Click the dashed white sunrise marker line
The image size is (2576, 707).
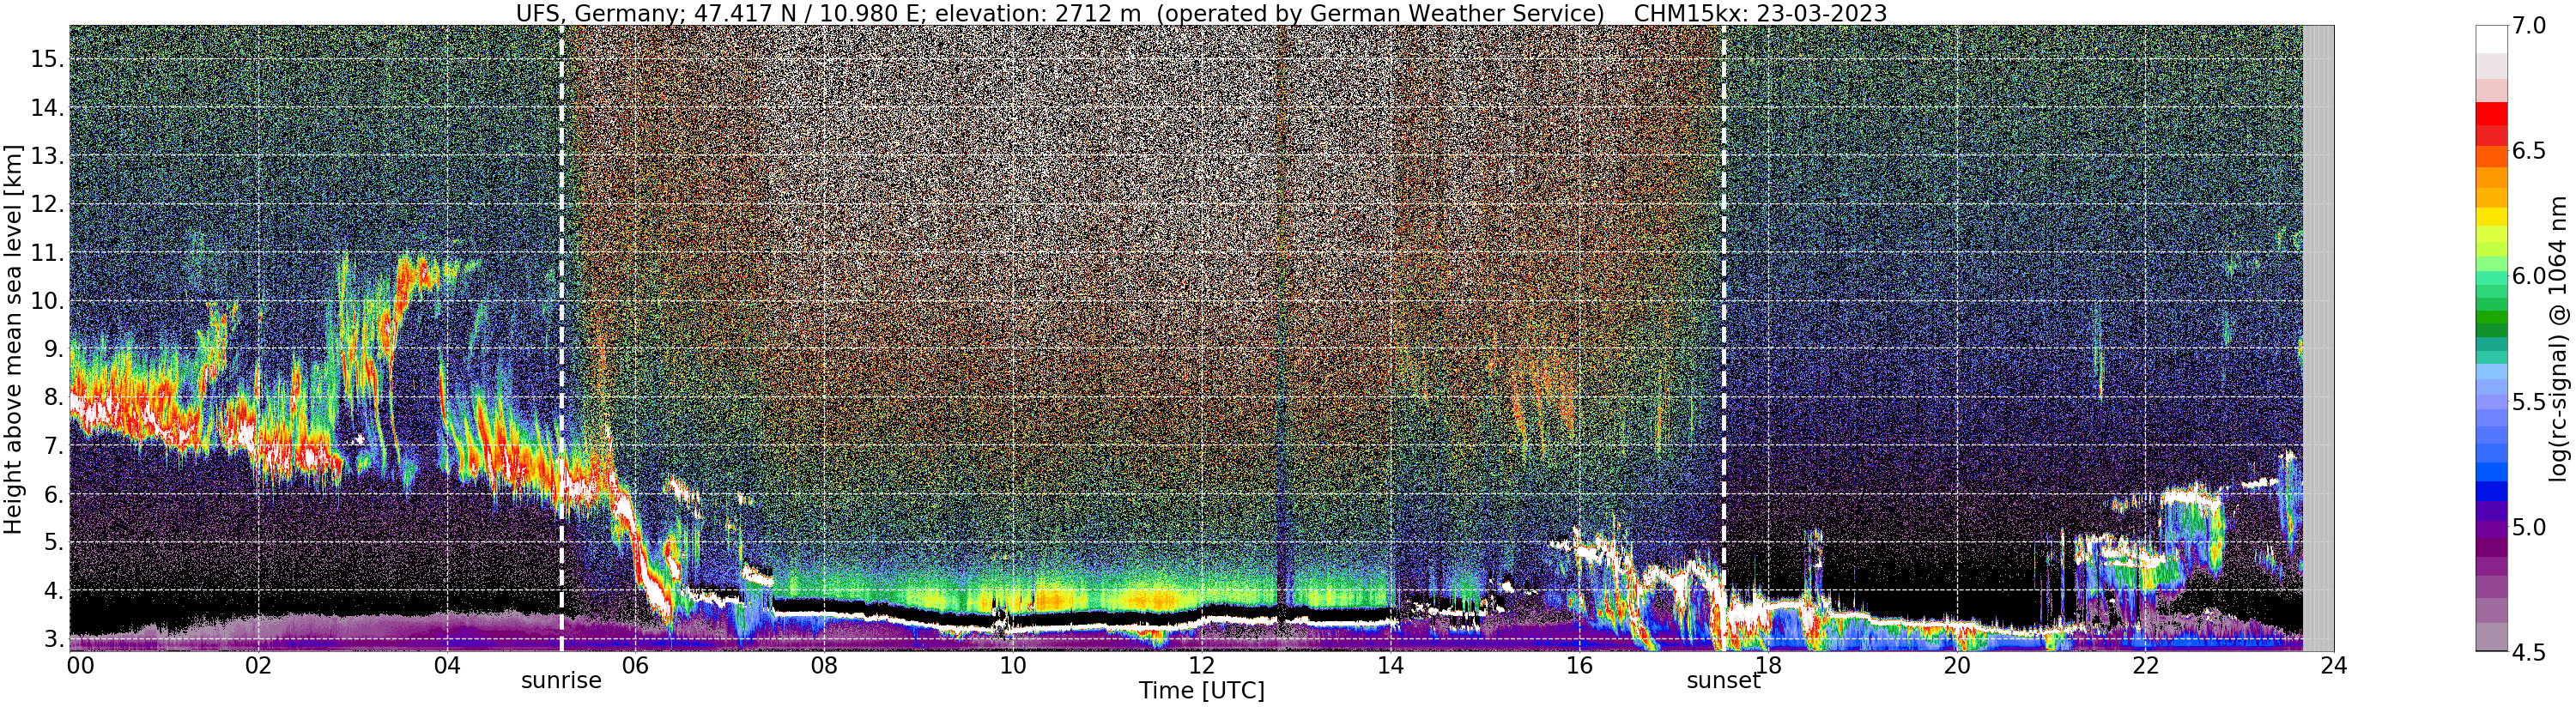click(561, 338)
